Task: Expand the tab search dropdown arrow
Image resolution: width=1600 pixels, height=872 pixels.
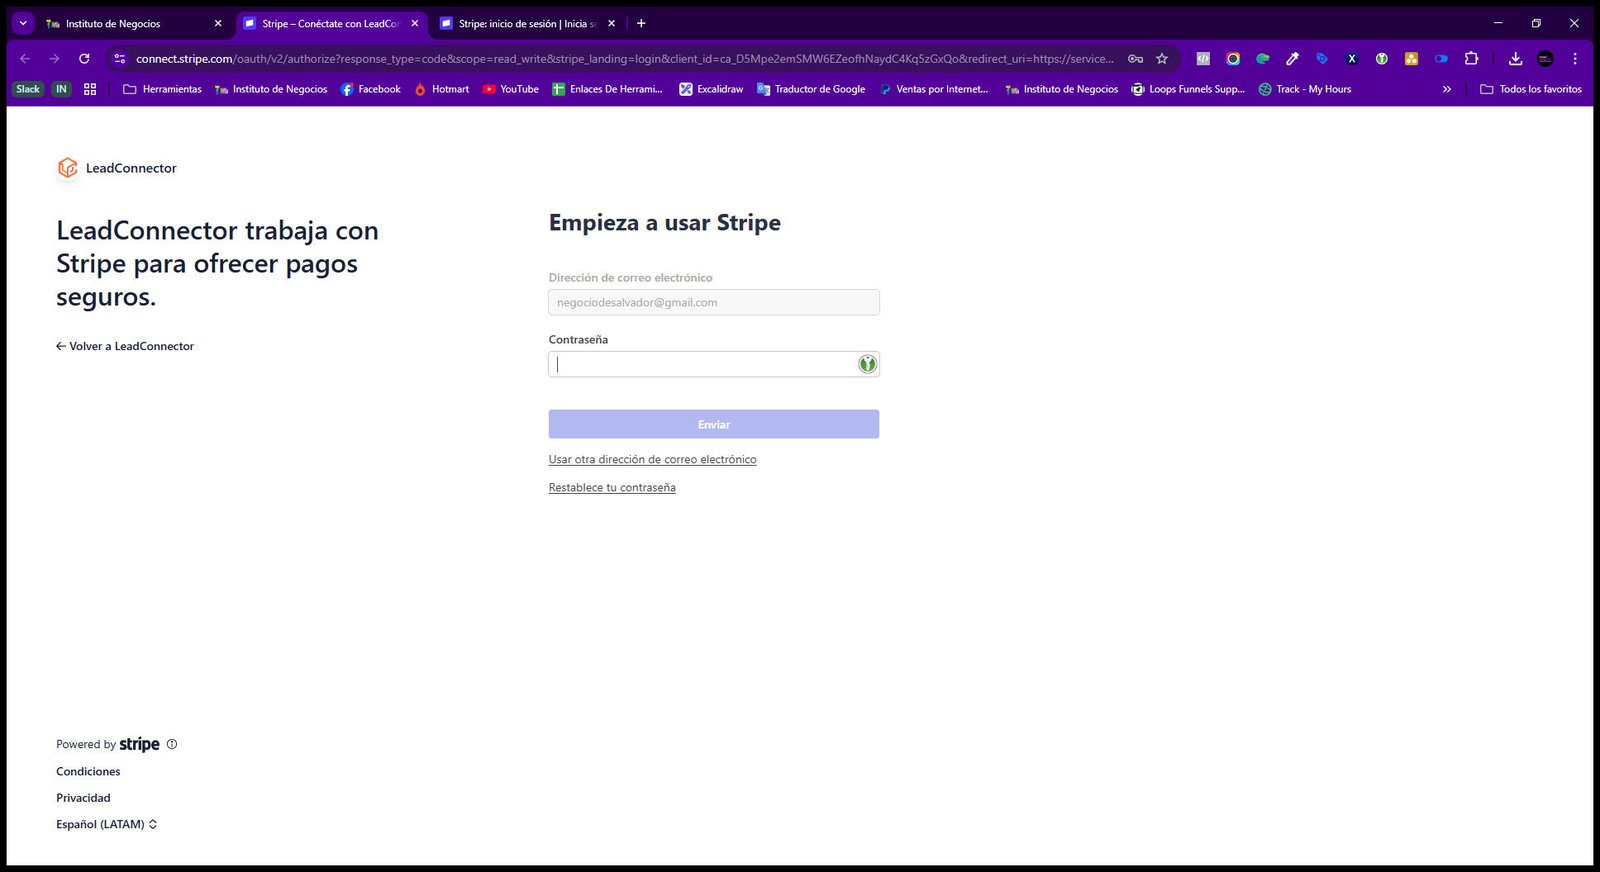Action: [x=23, y=23]
